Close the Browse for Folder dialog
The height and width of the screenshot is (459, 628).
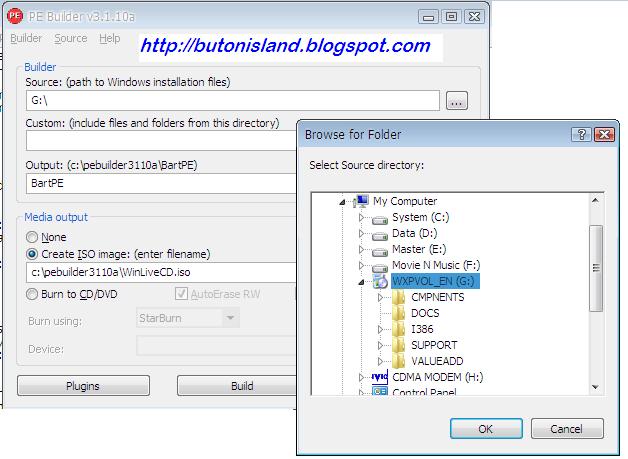point(604,134)
